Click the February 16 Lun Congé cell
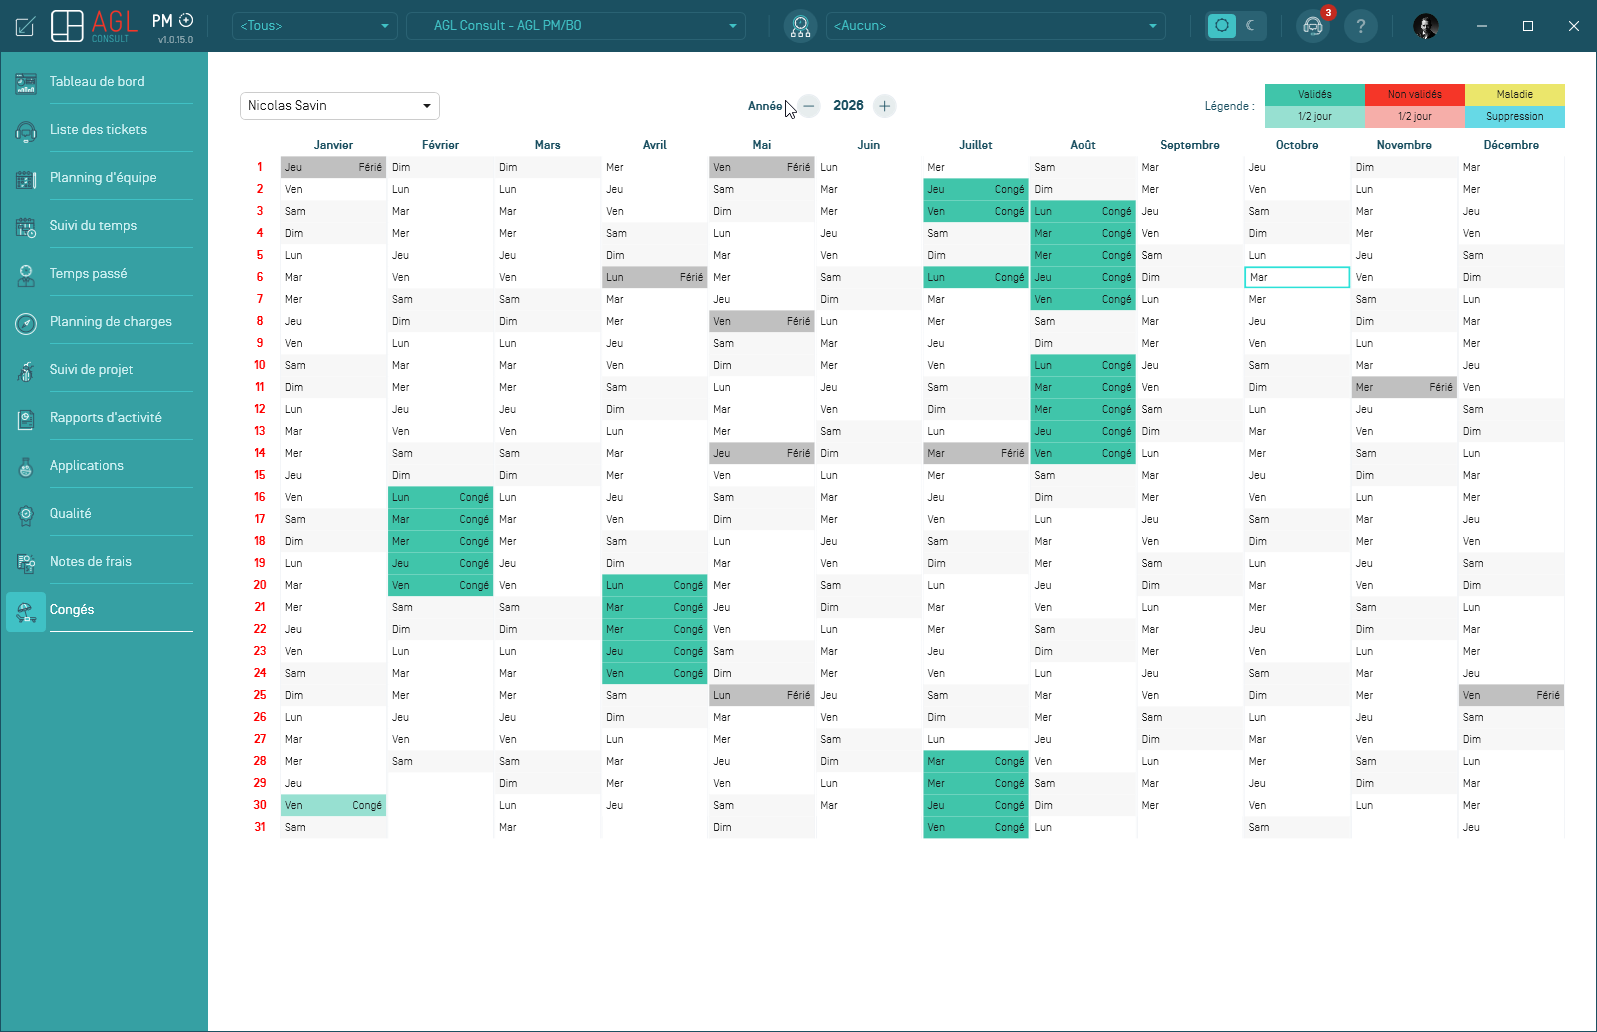Image resolution: width=1597 pixels, height=1032 pixels. (x=441, y=497)
